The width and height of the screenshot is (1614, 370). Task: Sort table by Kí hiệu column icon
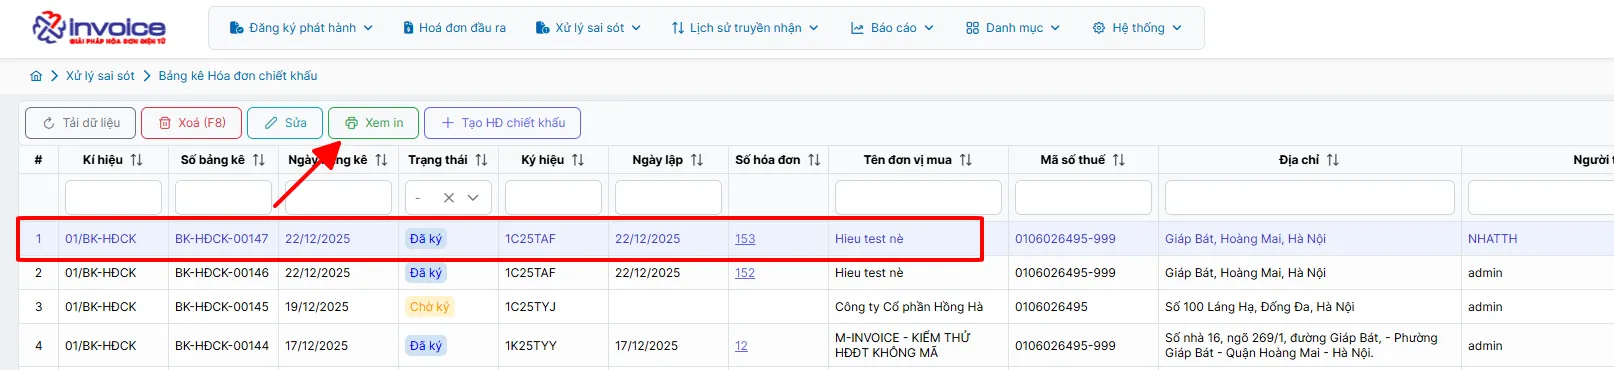[137, 160]
